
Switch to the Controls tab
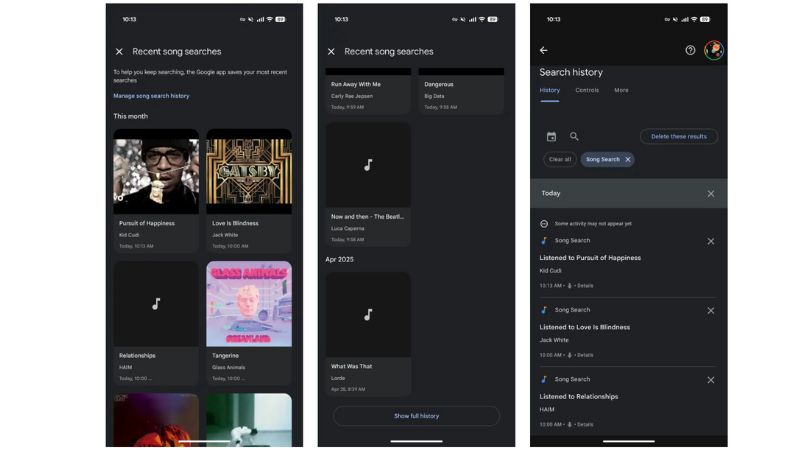pos(587,90)
